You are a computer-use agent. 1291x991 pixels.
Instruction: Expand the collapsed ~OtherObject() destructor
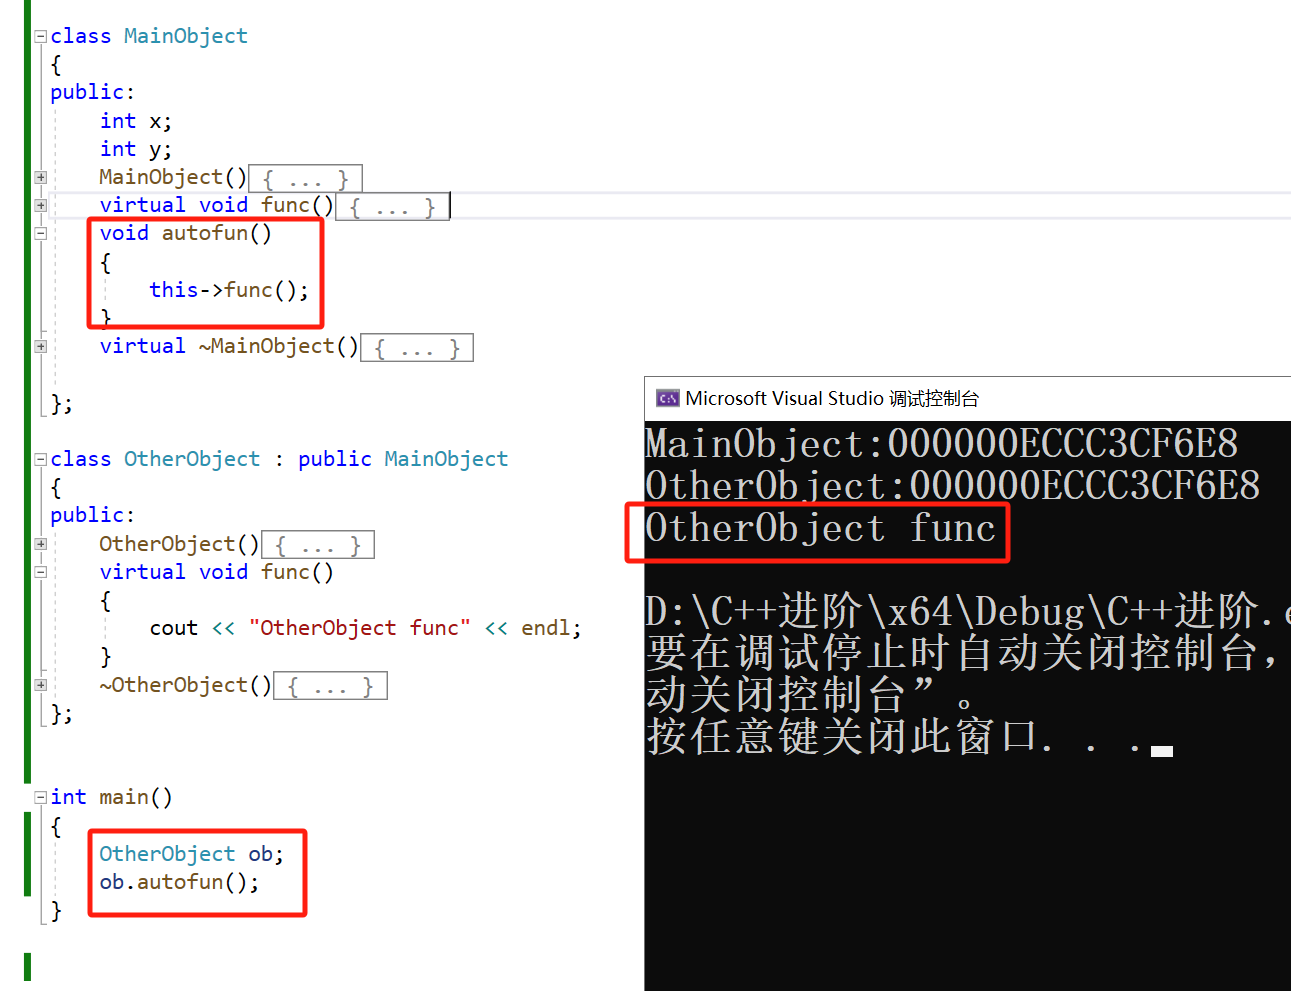41,685
